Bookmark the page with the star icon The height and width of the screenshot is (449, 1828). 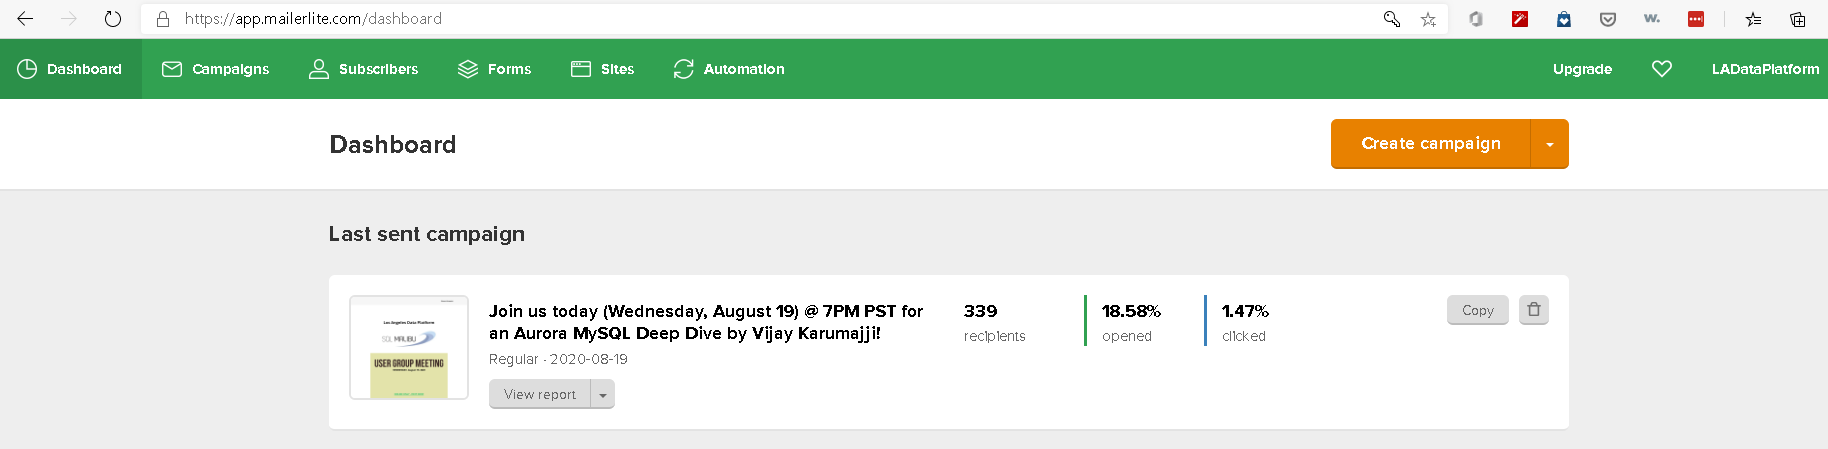coord(1428,19)
